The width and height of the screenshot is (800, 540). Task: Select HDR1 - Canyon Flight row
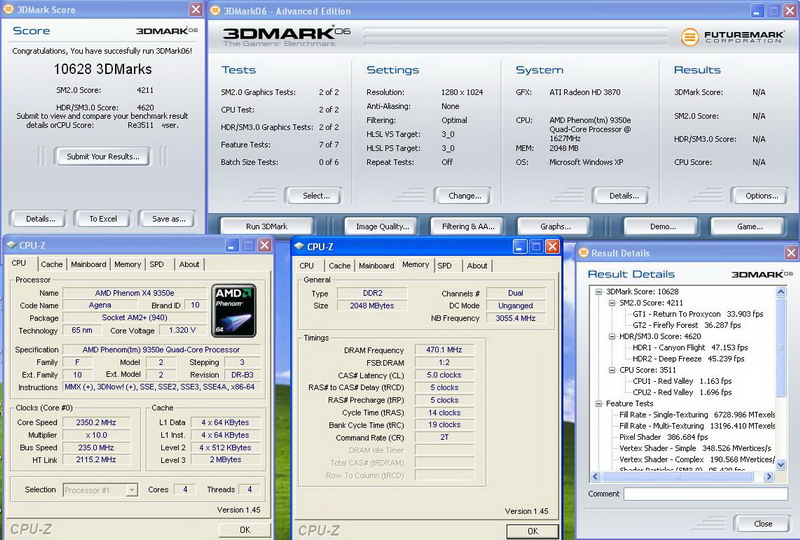(690, 348)
